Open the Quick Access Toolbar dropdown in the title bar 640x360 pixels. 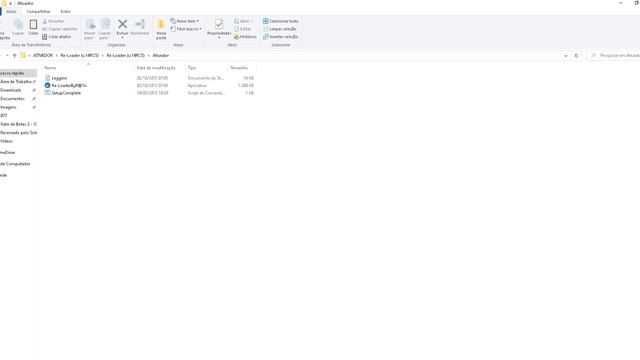coord(11,3)
